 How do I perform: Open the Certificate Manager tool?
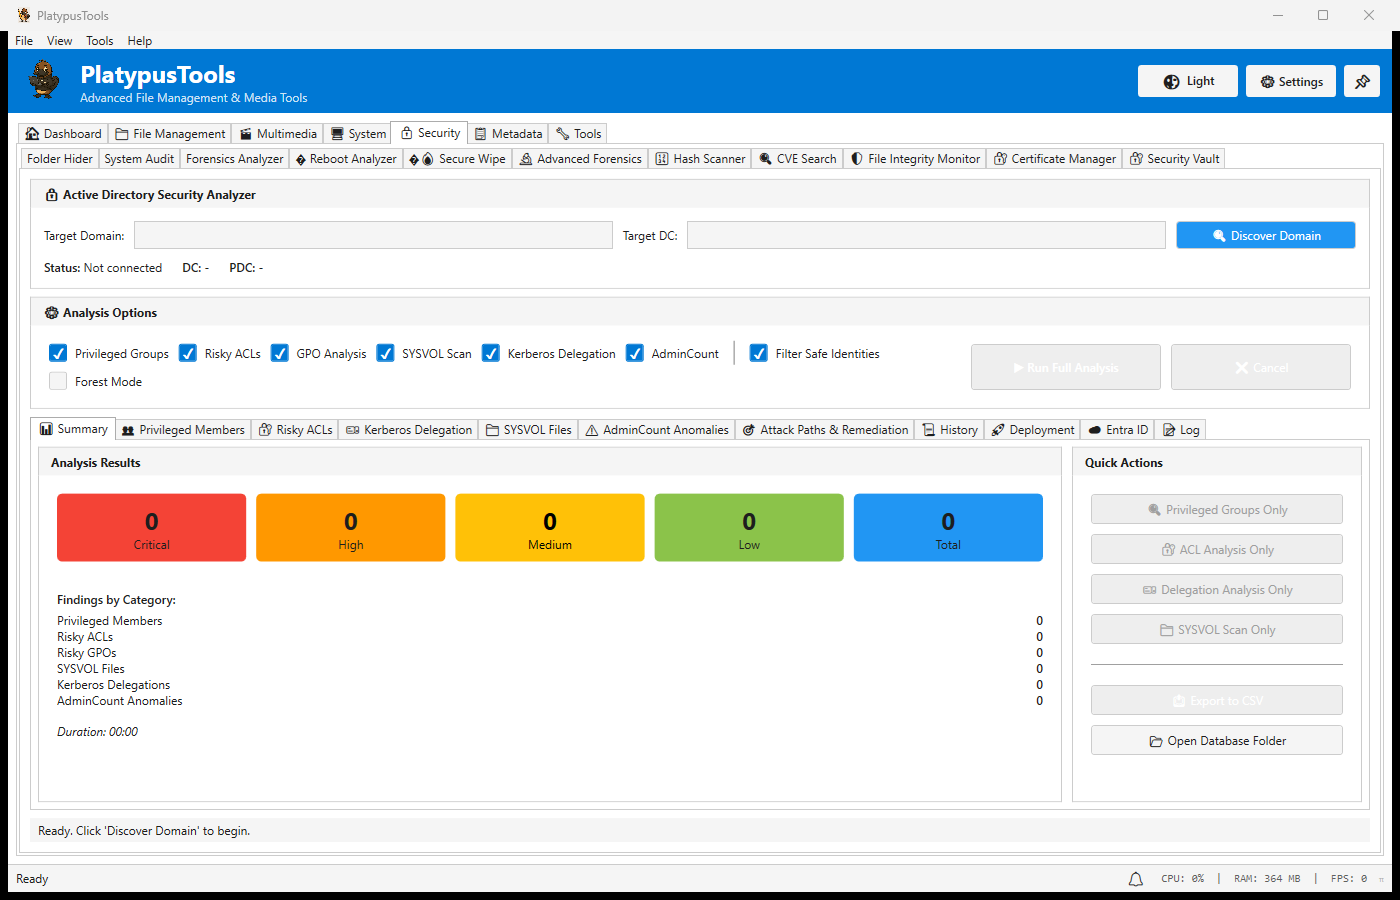(x=1054, y=158)
